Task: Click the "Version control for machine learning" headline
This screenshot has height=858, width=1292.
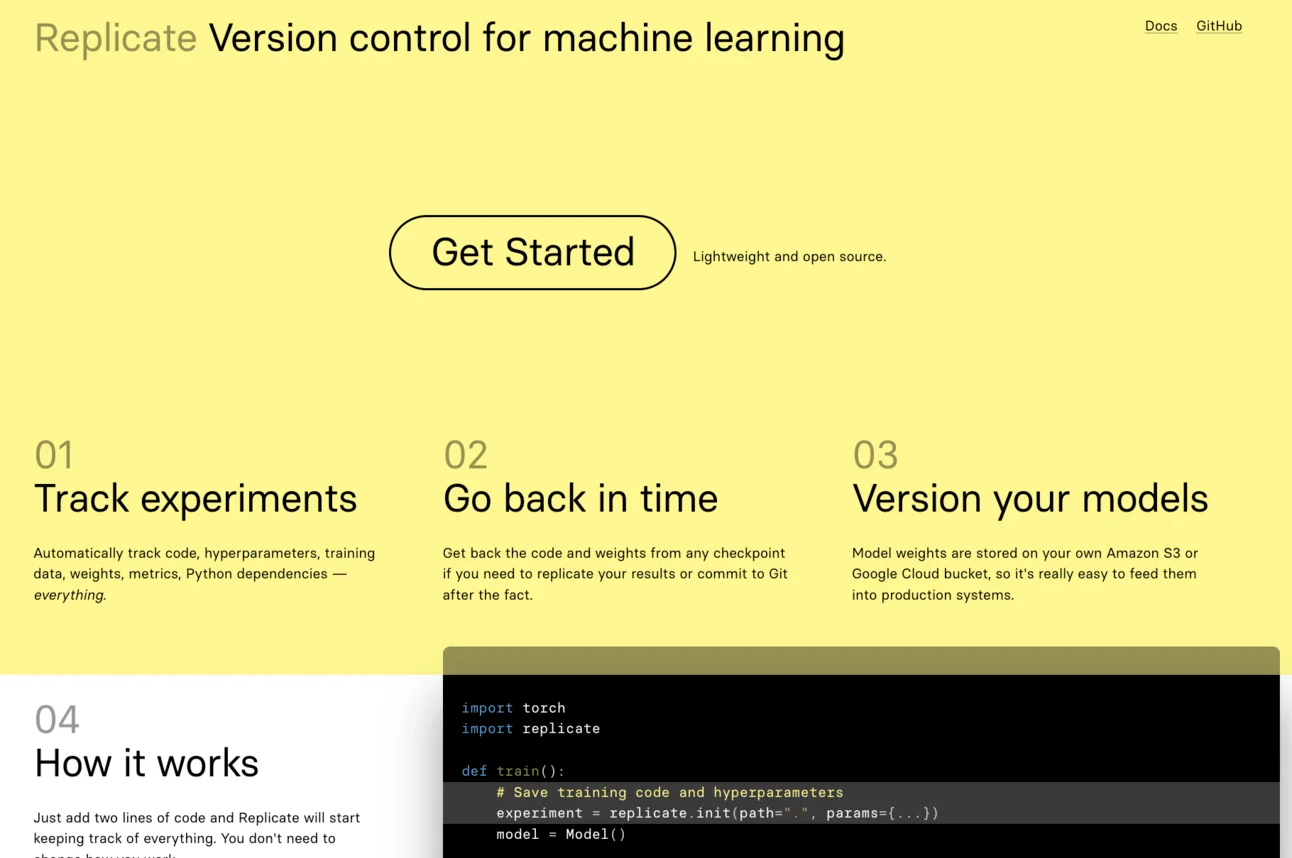Action: 526,38
